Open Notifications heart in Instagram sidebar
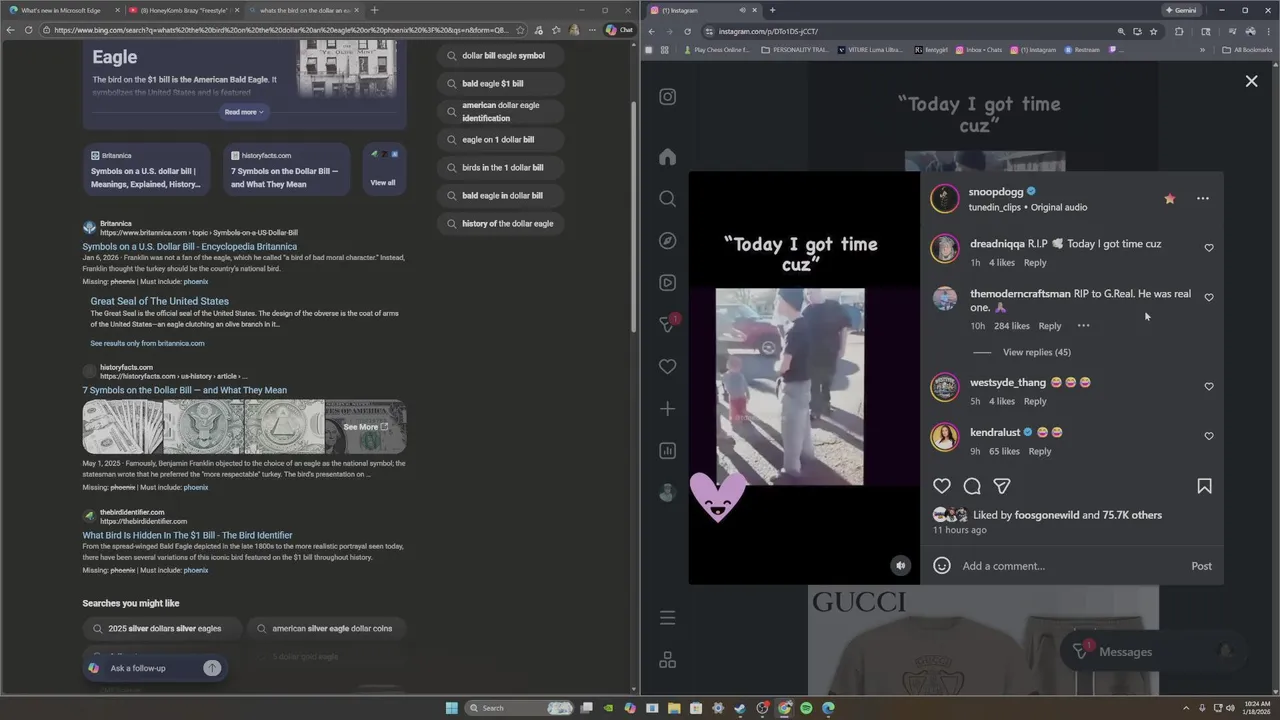1280x720 pixels. [667, 366]
